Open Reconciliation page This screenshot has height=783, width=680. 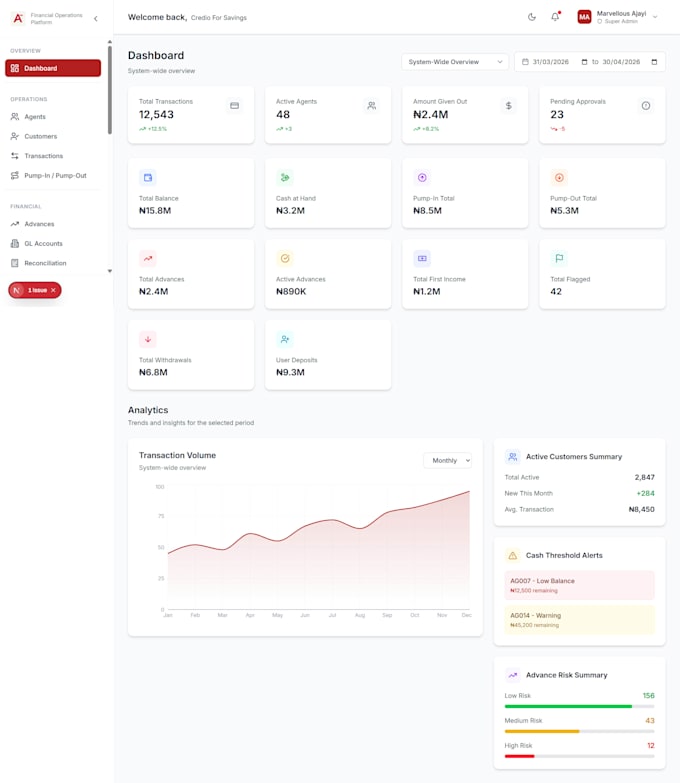point(53,263)
